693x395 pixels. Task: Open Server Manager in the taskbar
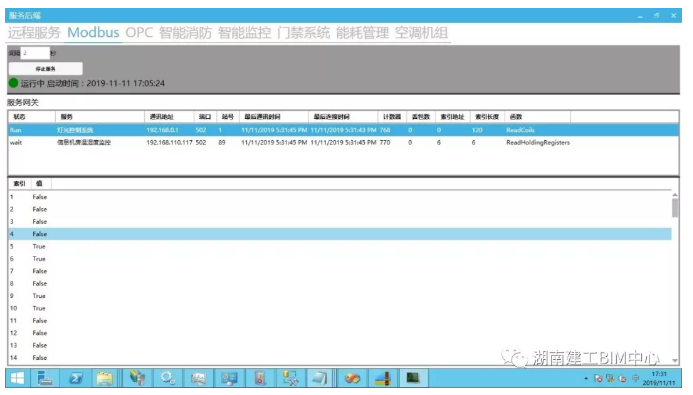point(45,378)
